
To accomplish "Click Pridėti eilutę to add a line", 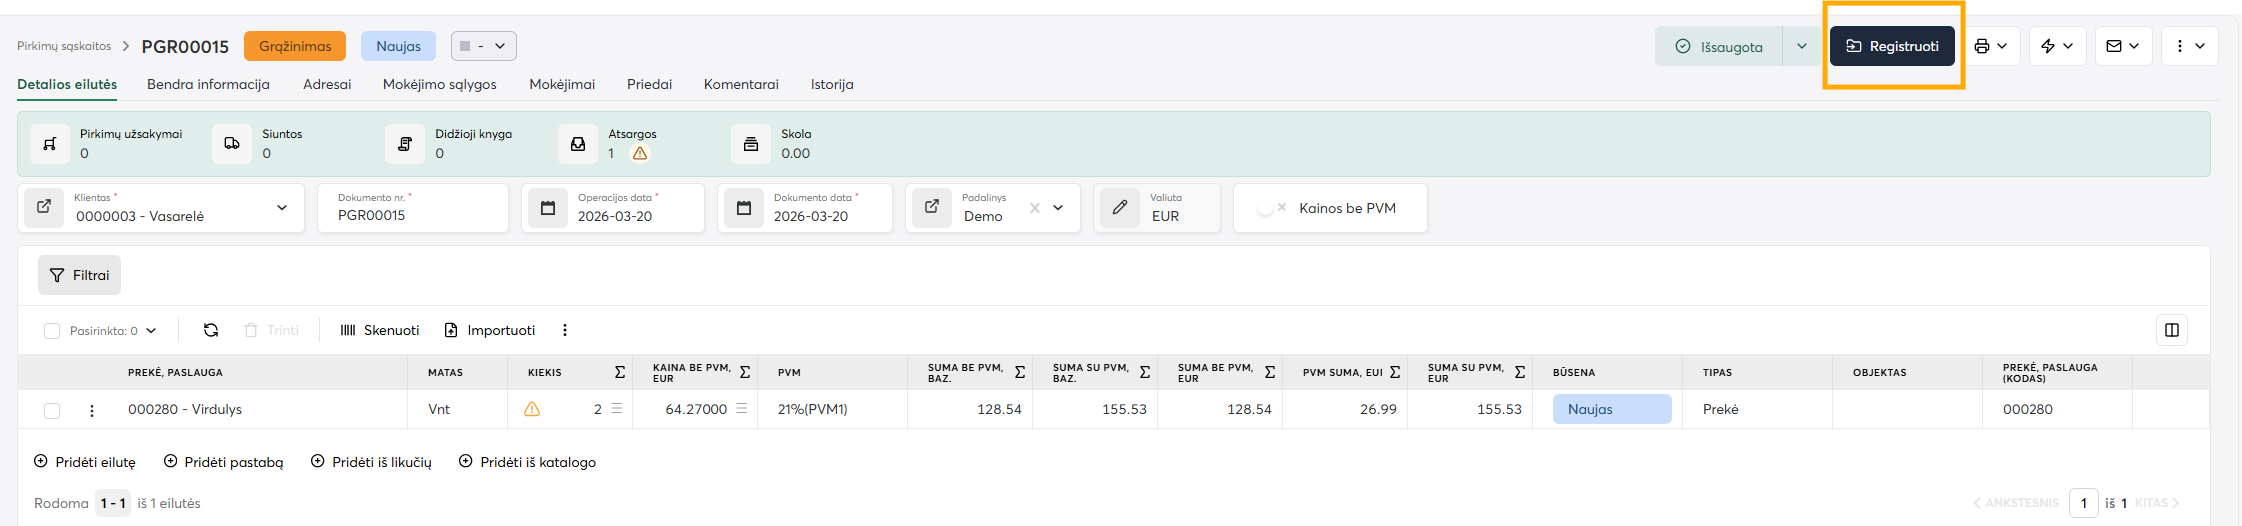I will 85,462.
